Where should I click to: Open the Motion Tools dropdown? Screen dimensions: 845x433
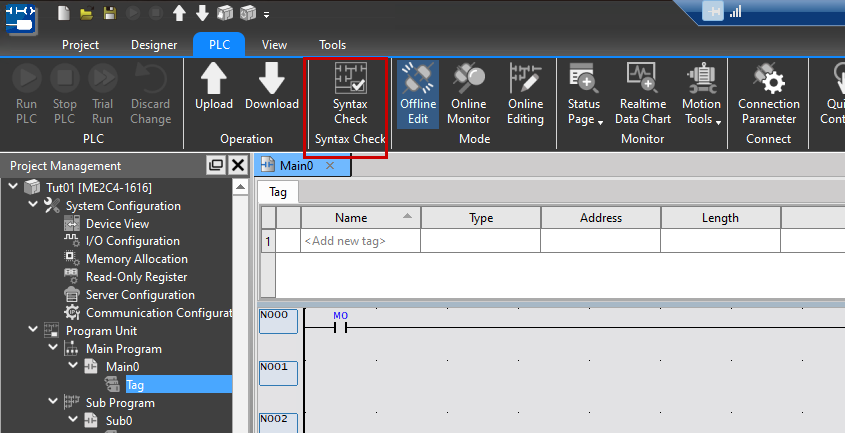[x=701, y=94]
